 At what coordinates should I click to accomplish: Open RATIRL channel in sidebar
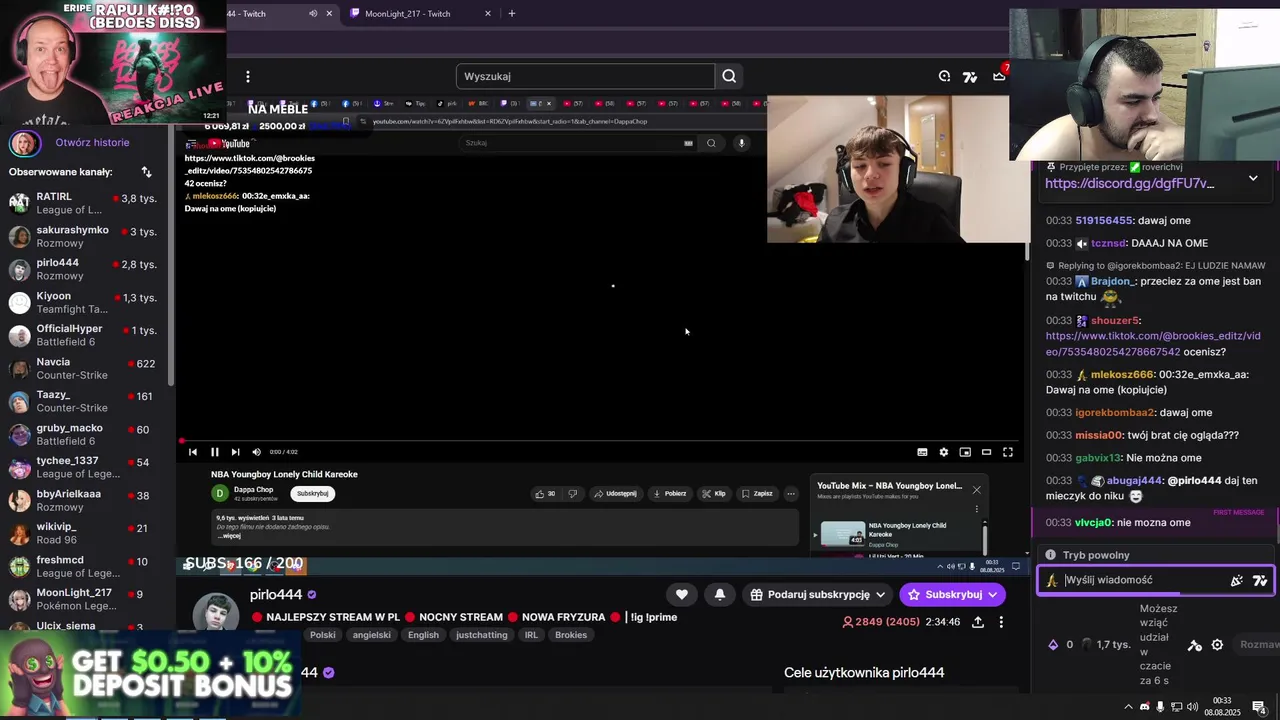(x=88, y=203)
